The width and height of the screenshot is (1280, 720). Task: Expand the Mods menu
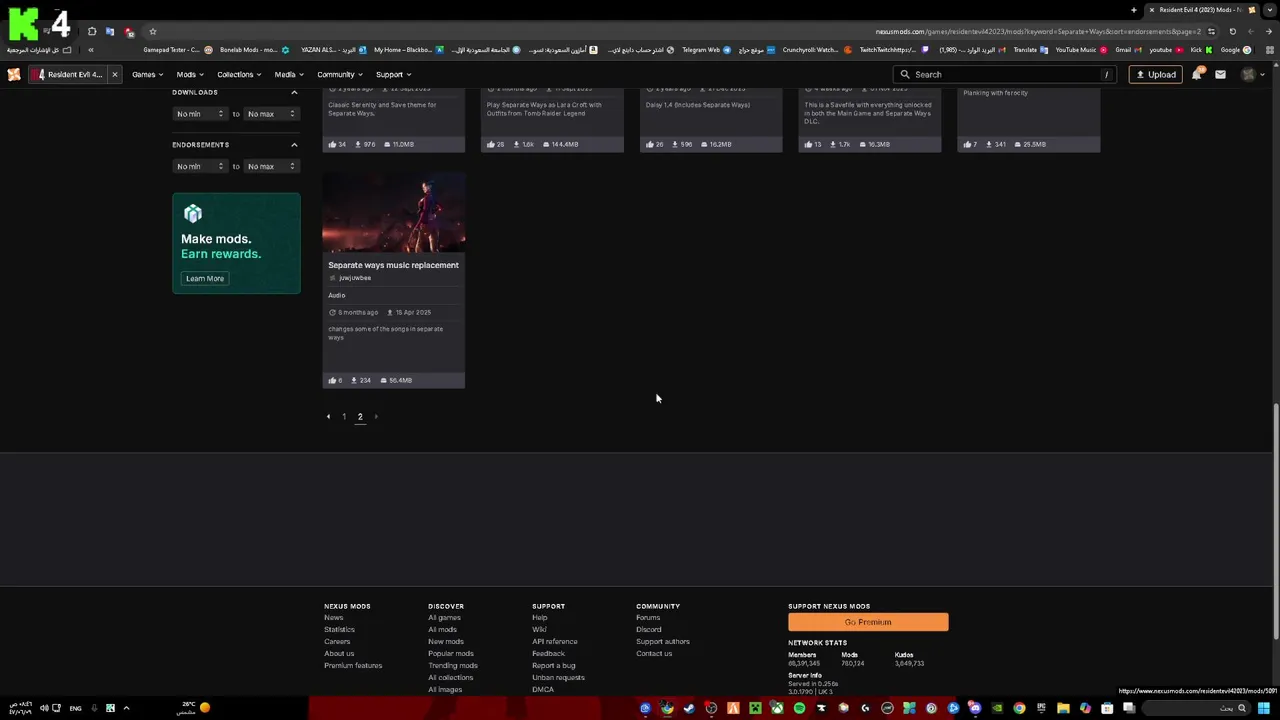[x=190, y=74]
